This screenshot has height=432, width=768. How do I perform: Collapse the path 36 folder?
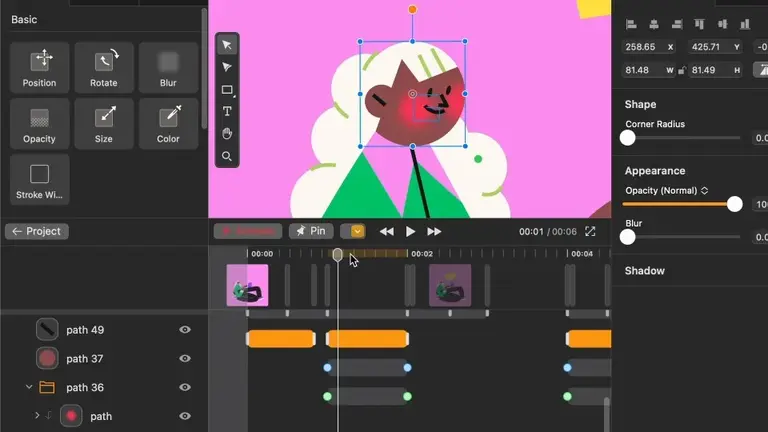29,387
